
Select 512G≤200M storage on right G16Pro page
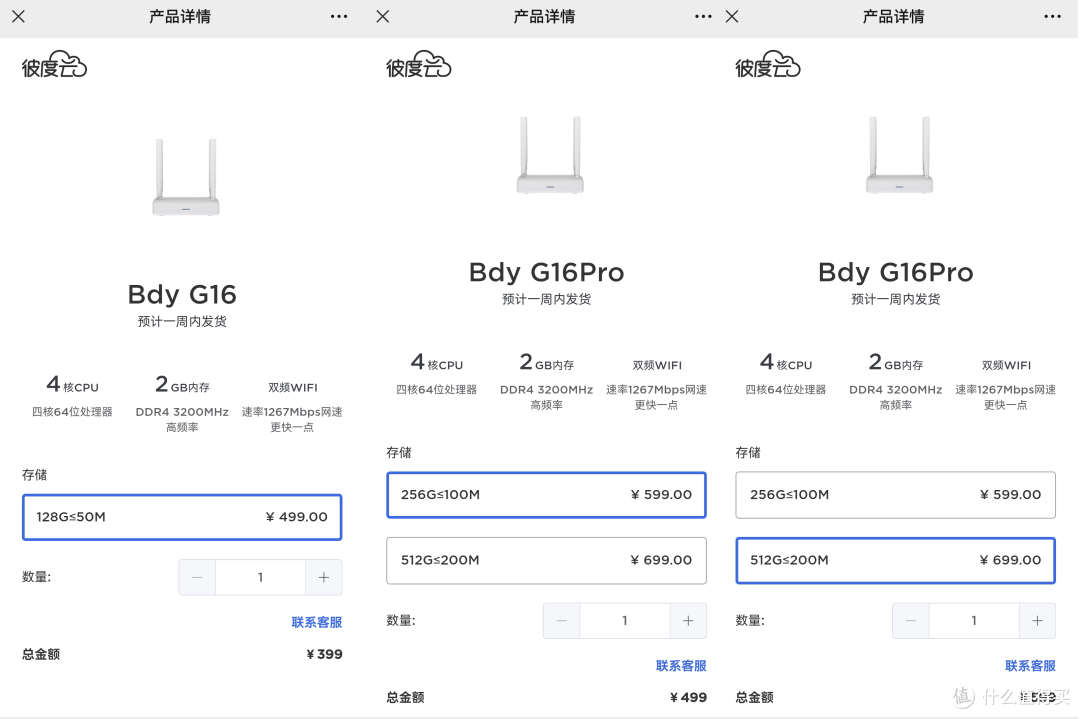pos(895,560)
